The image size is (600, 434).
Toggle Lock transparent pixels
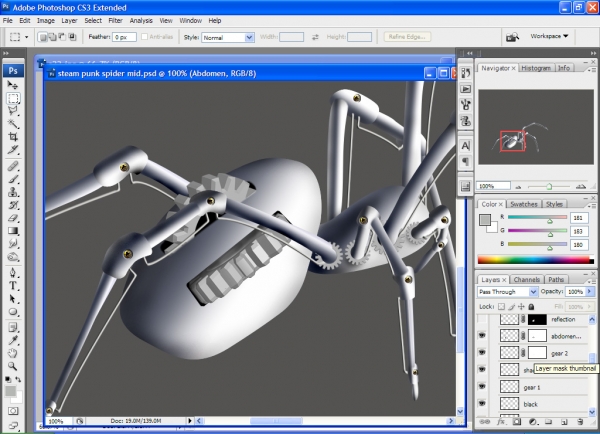pos(501,307)
